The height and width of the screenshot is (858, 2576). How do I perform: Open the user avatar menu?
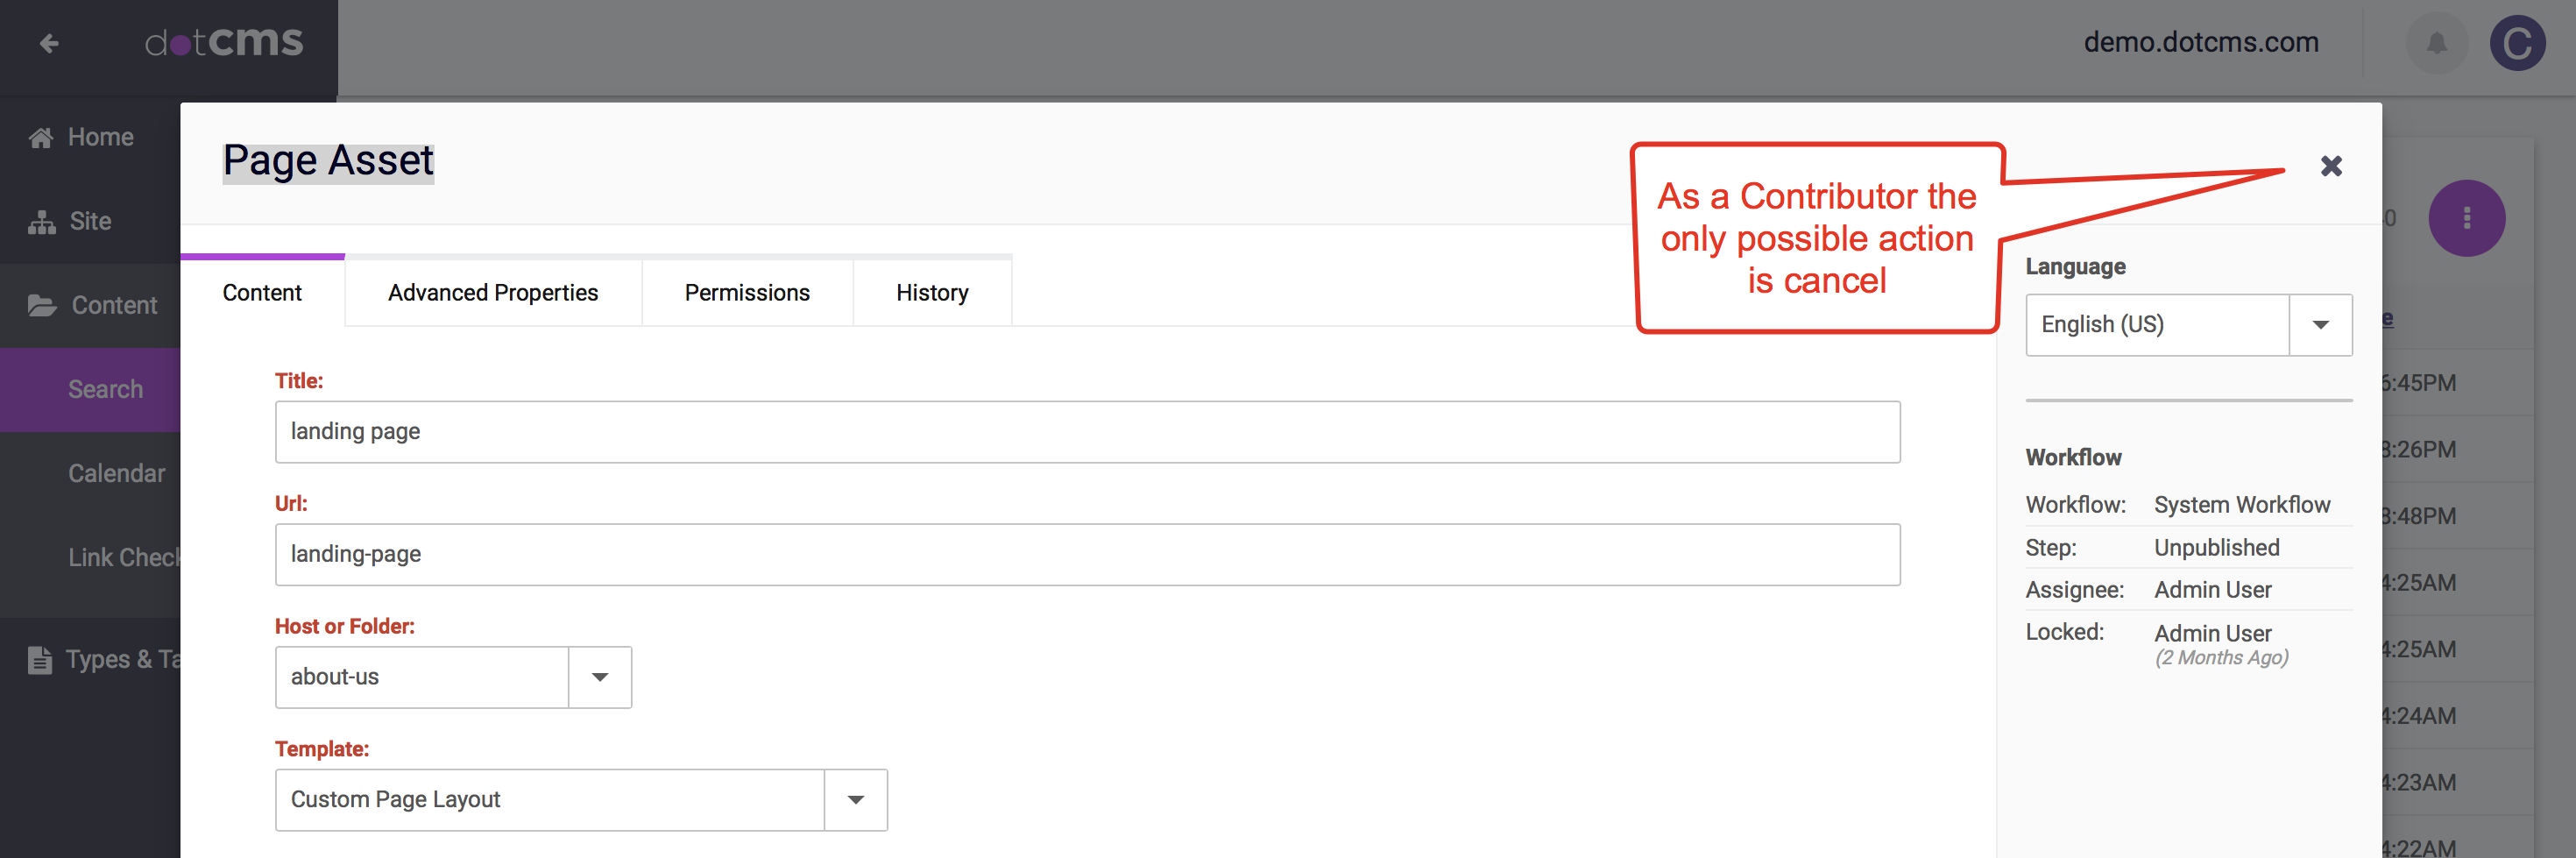pos(2517,43)
